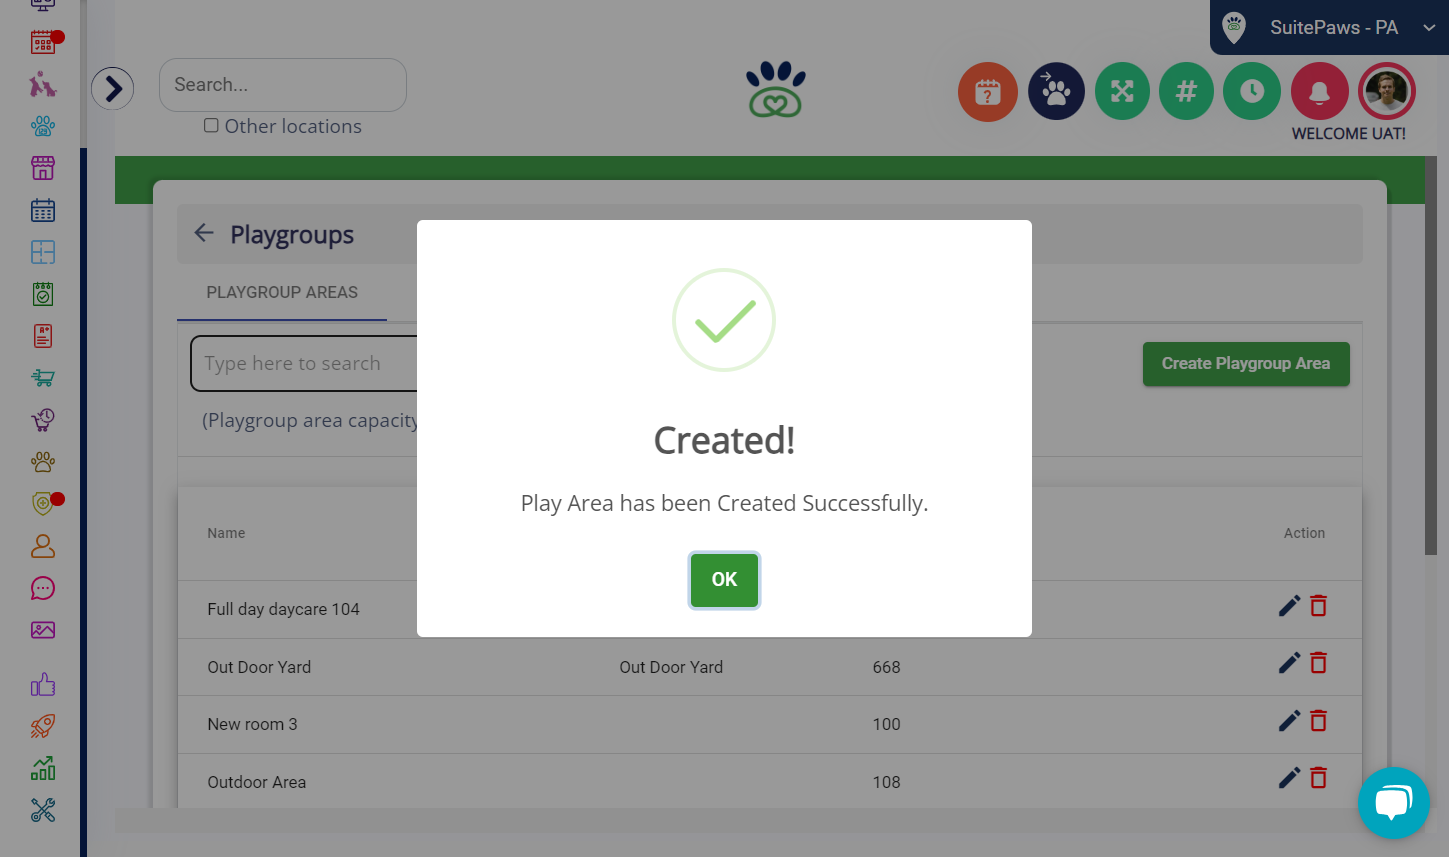1449x857 pixels.
Task: Click the paw heart logo
Action: (776, 90)
